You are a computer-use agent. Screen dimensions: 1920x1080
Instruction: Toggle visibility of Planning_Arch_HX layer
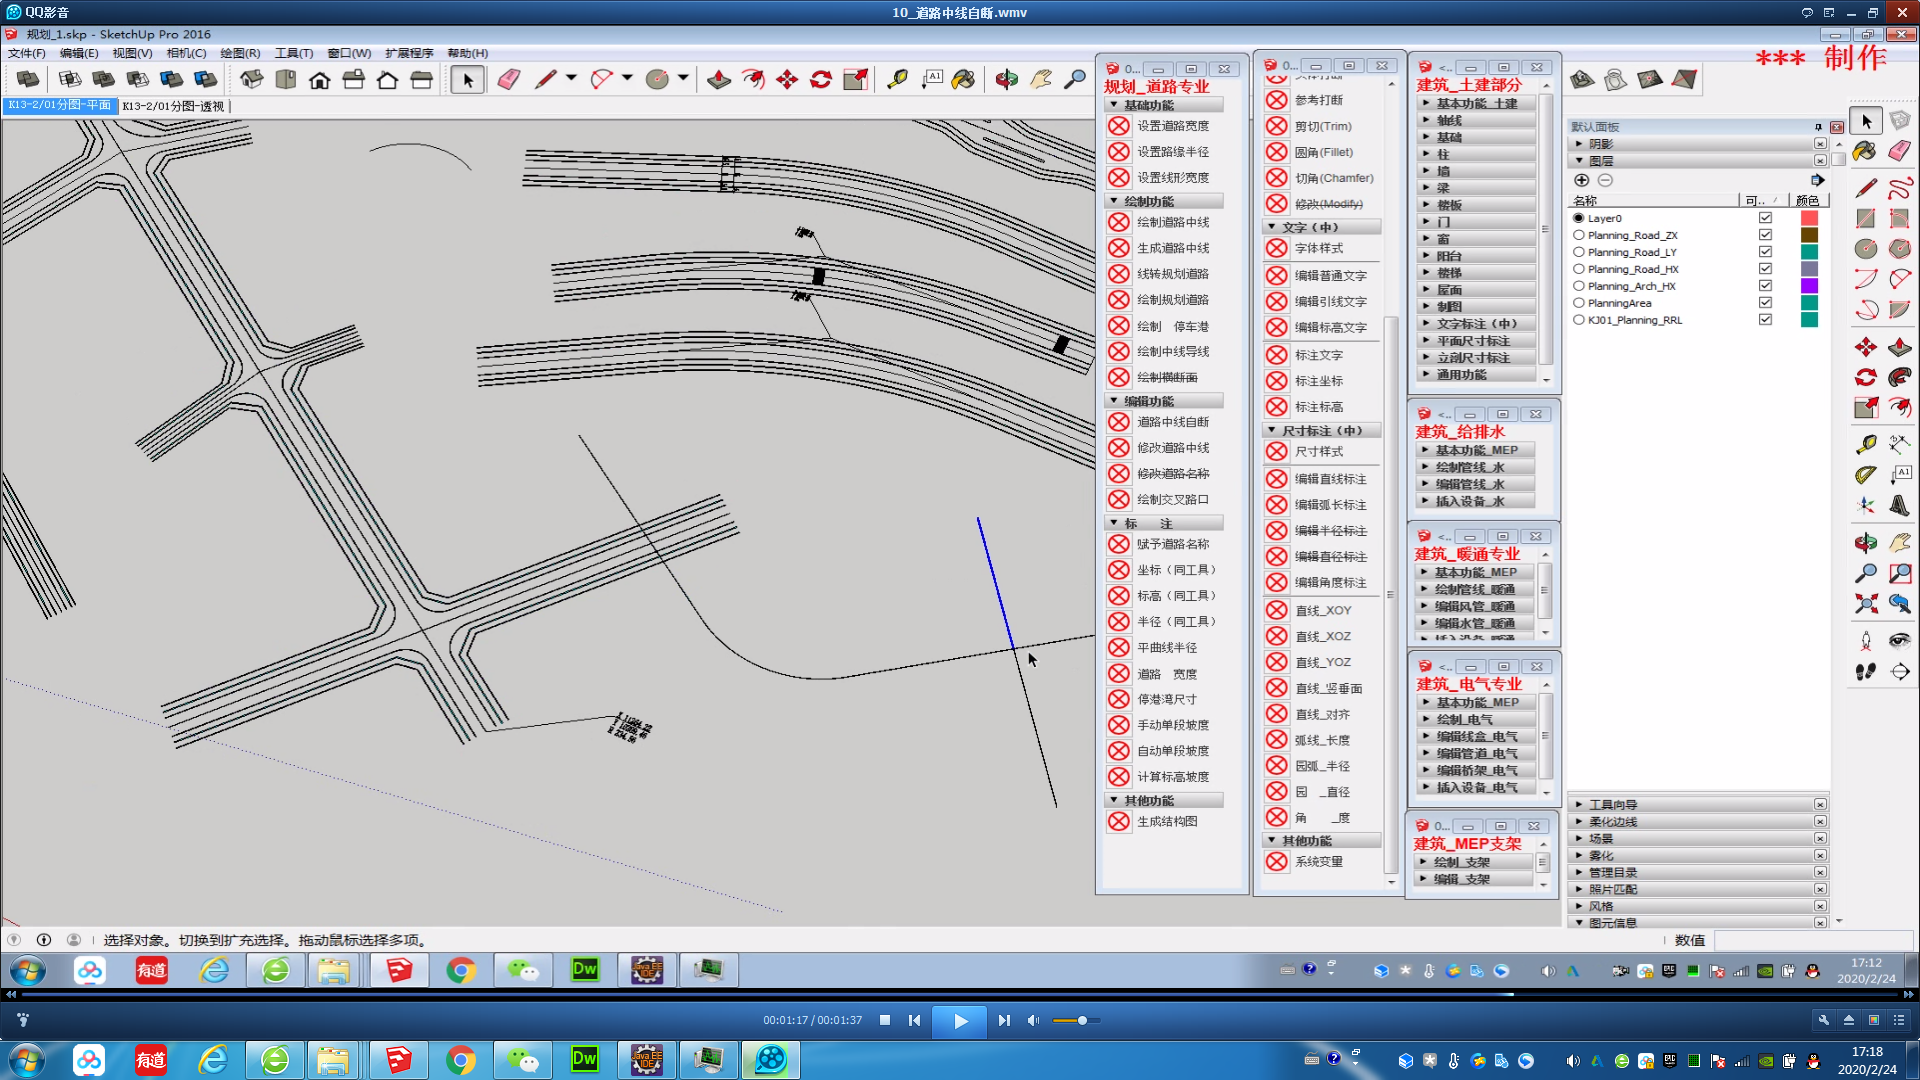[1765, 286]
